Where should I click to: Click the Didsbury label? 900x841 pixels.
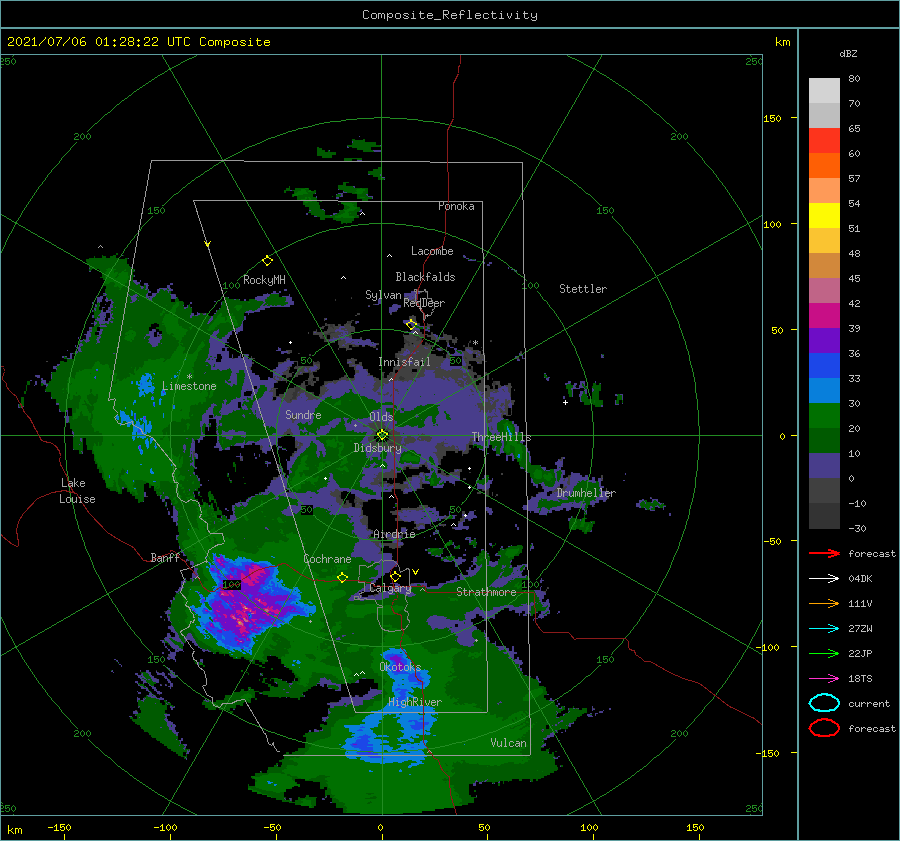point(377,448)
